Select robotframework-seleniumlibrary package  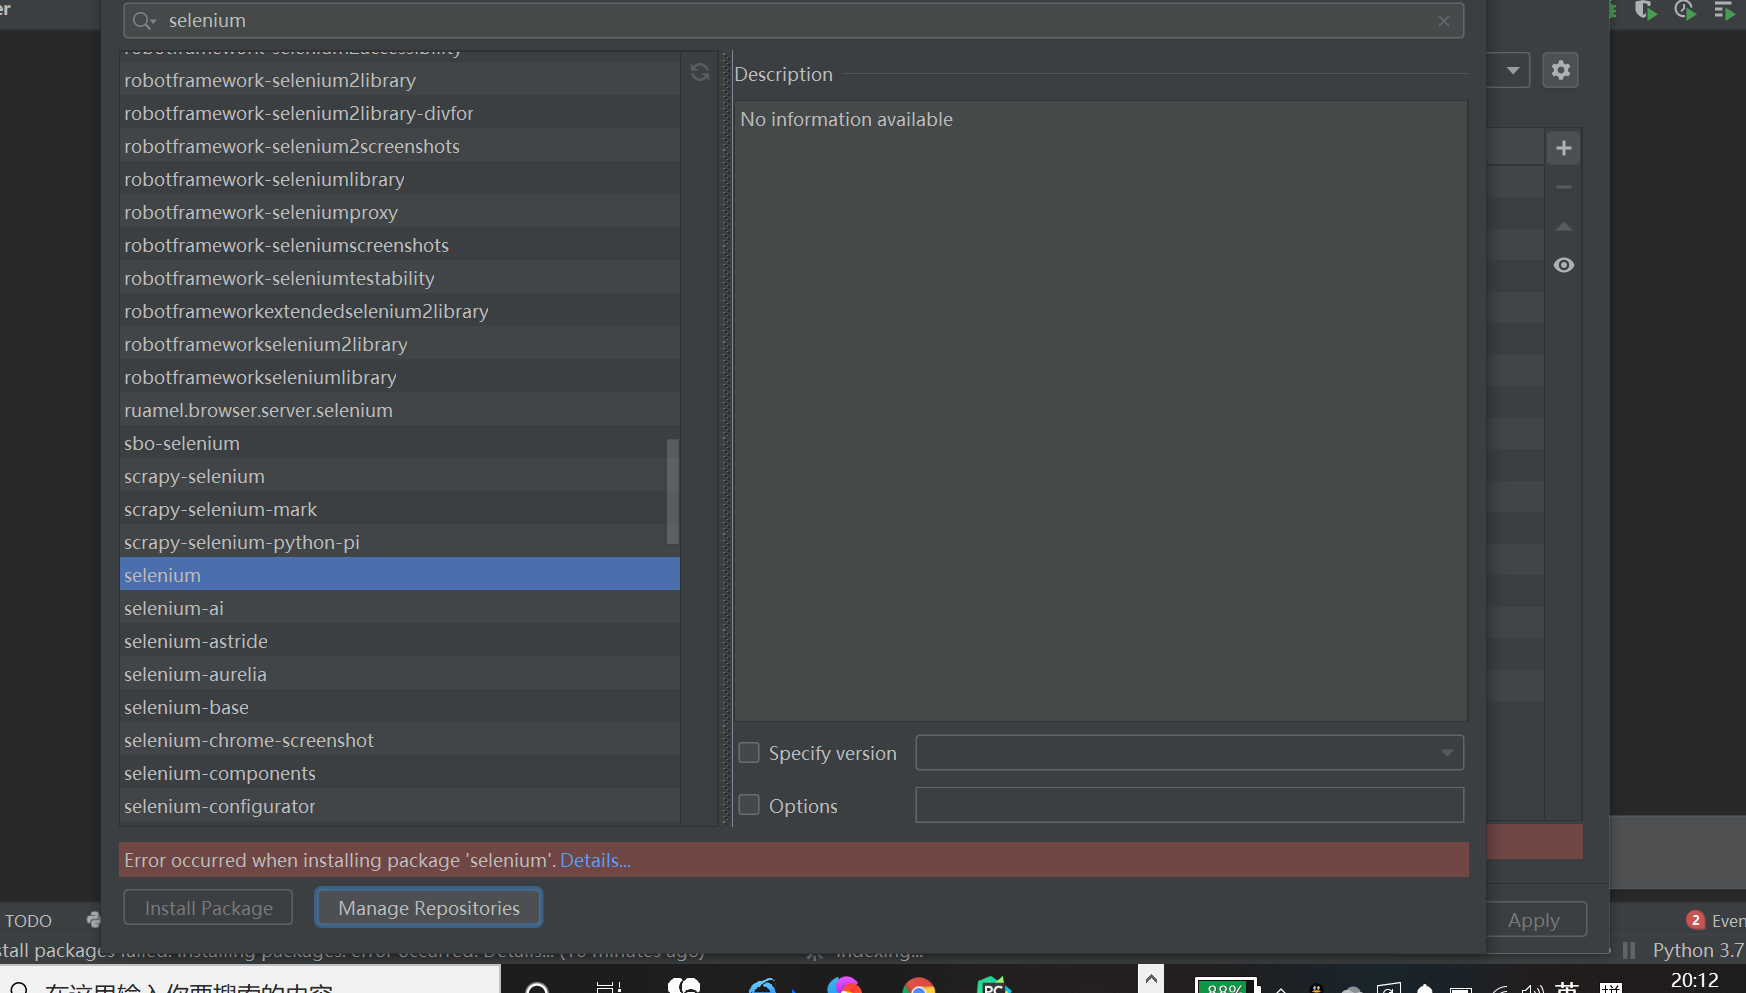tap(400, 178)
